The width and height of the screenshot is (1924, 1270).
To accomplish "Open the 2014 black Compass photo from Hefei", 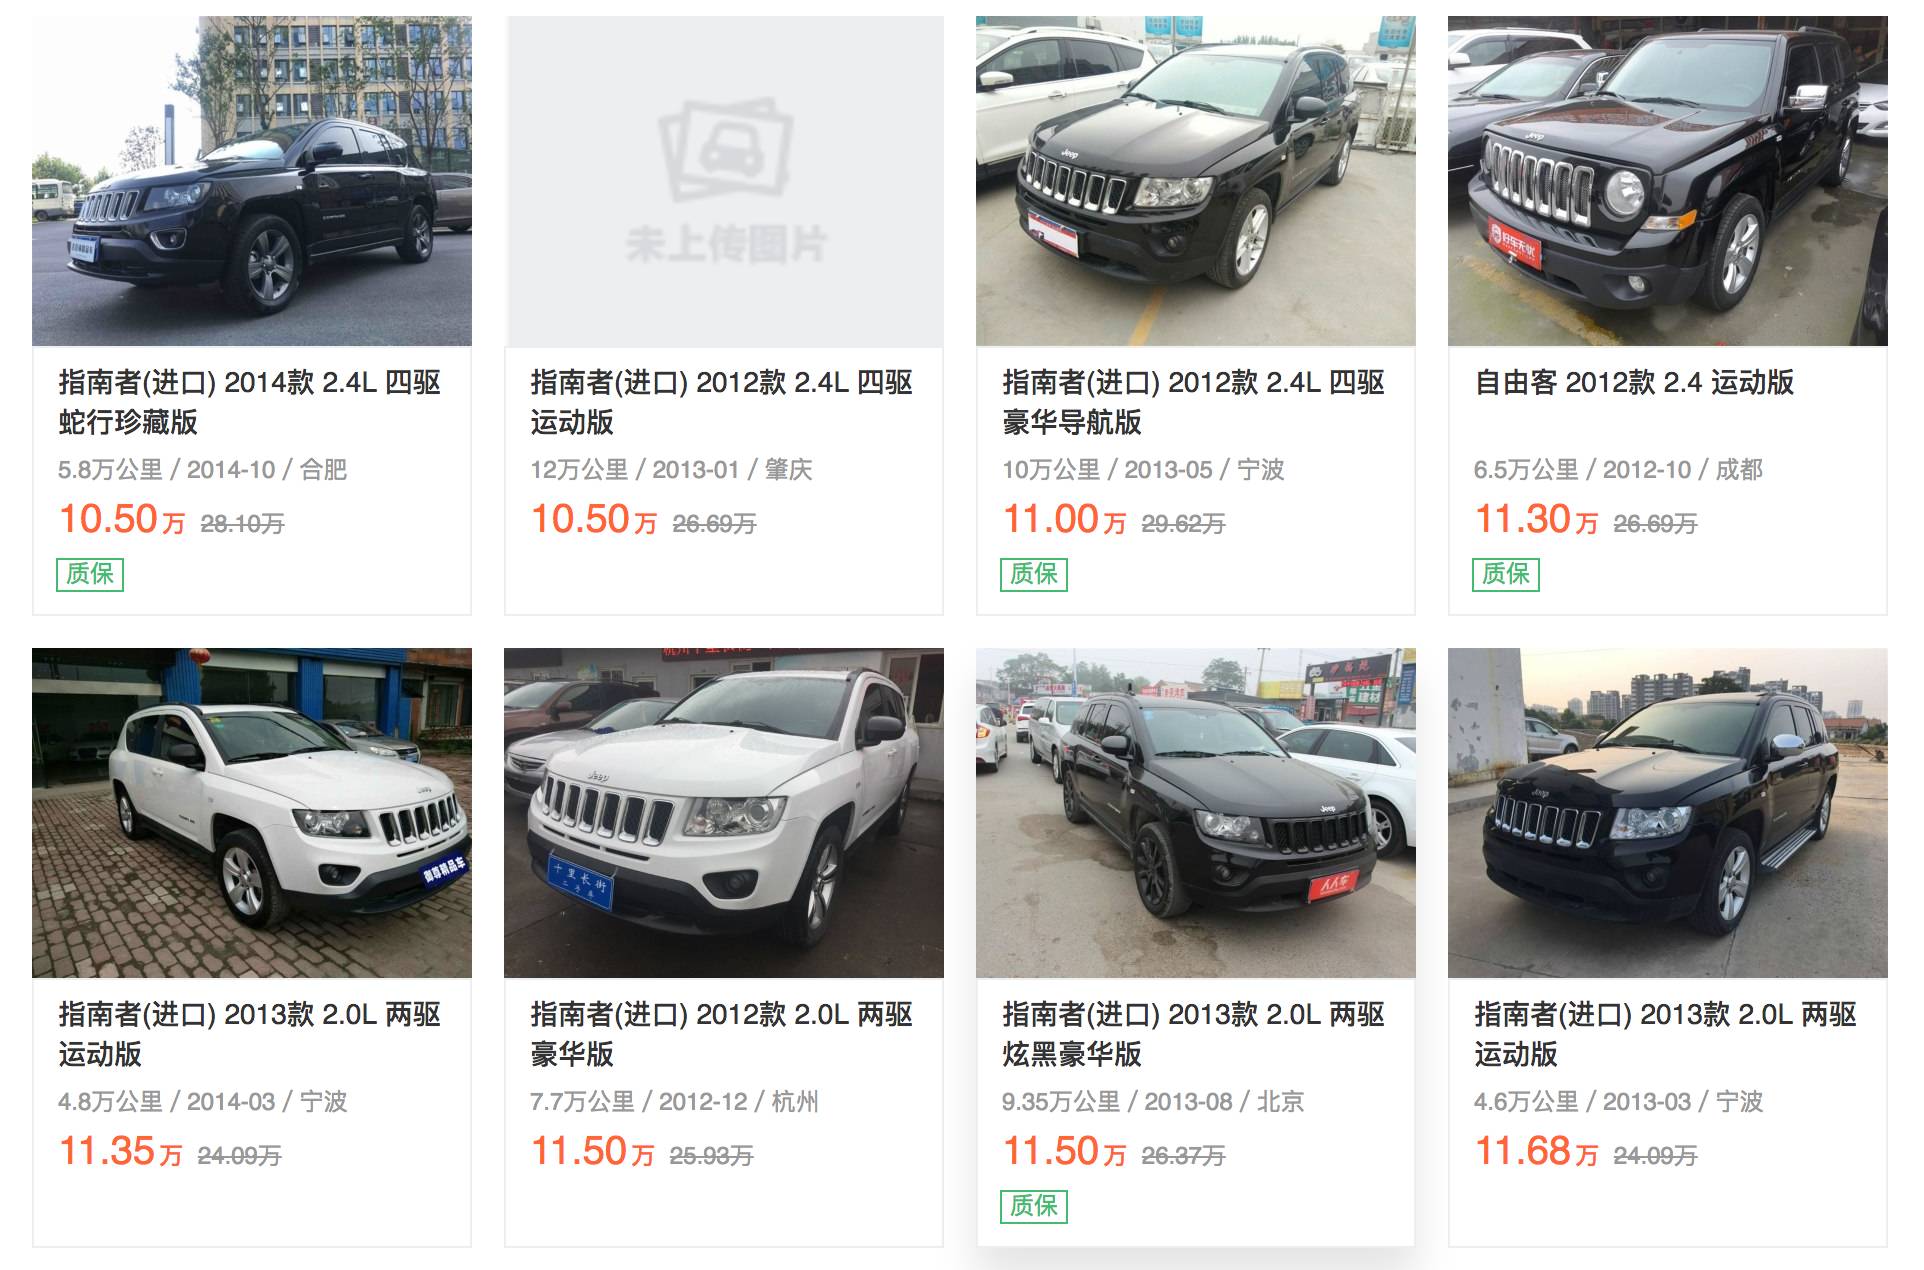I will [x=252, y=181].
